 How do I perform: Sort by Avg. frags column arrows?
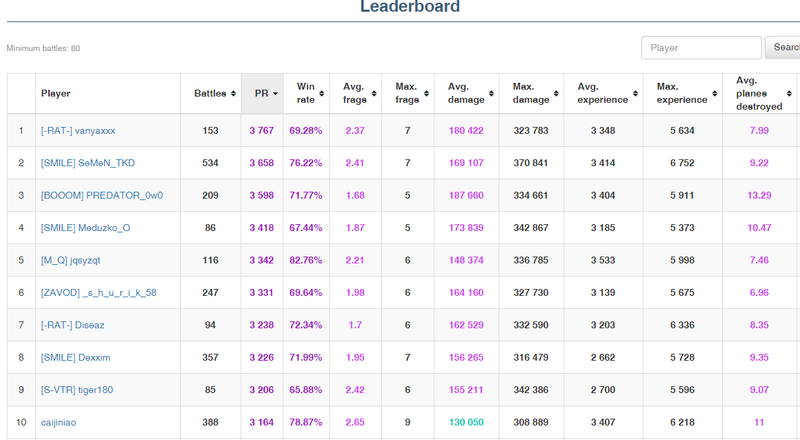coord(374,93)
